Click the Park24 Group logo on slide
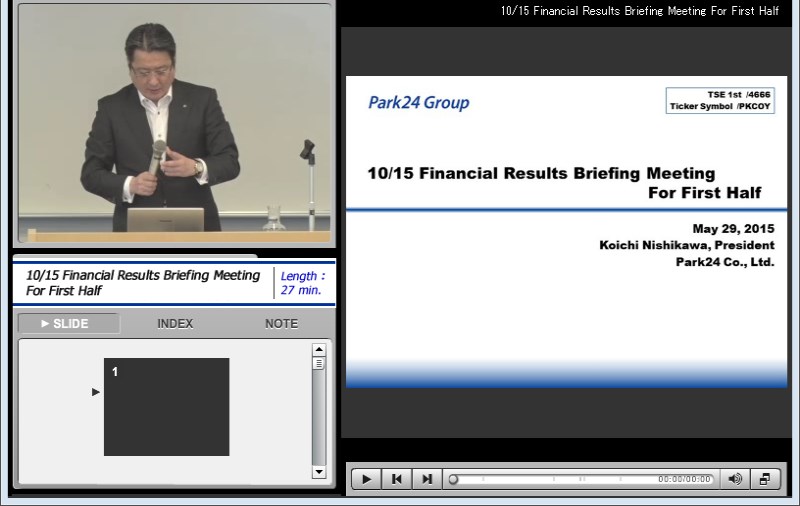This screenshot has height=506, width=800. coord(418,102)
